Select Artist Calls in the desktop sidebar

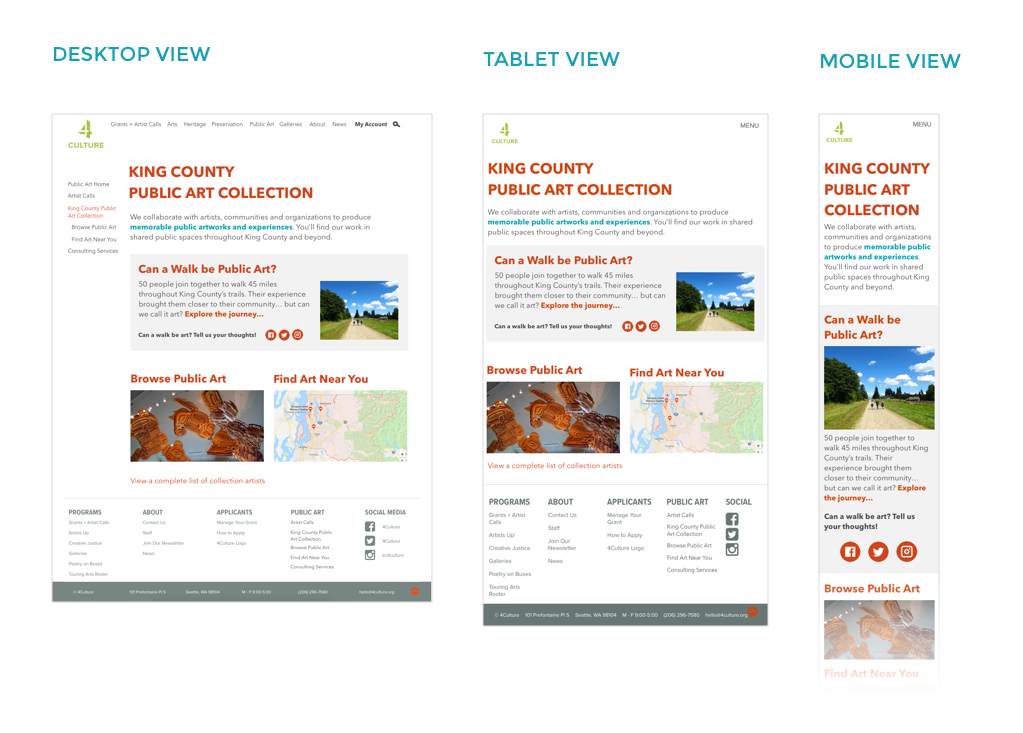pos(81,196)
